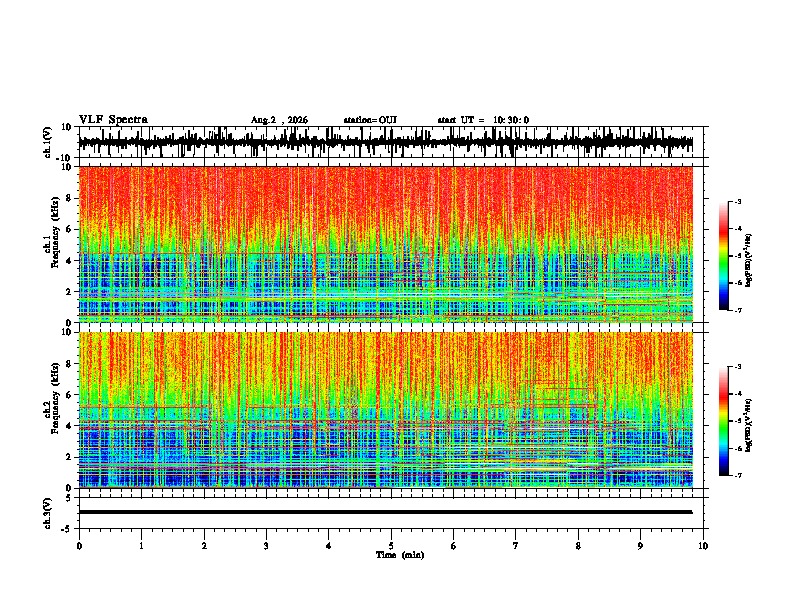Click the "VLF Spectra" plot title

pos(113,120)
